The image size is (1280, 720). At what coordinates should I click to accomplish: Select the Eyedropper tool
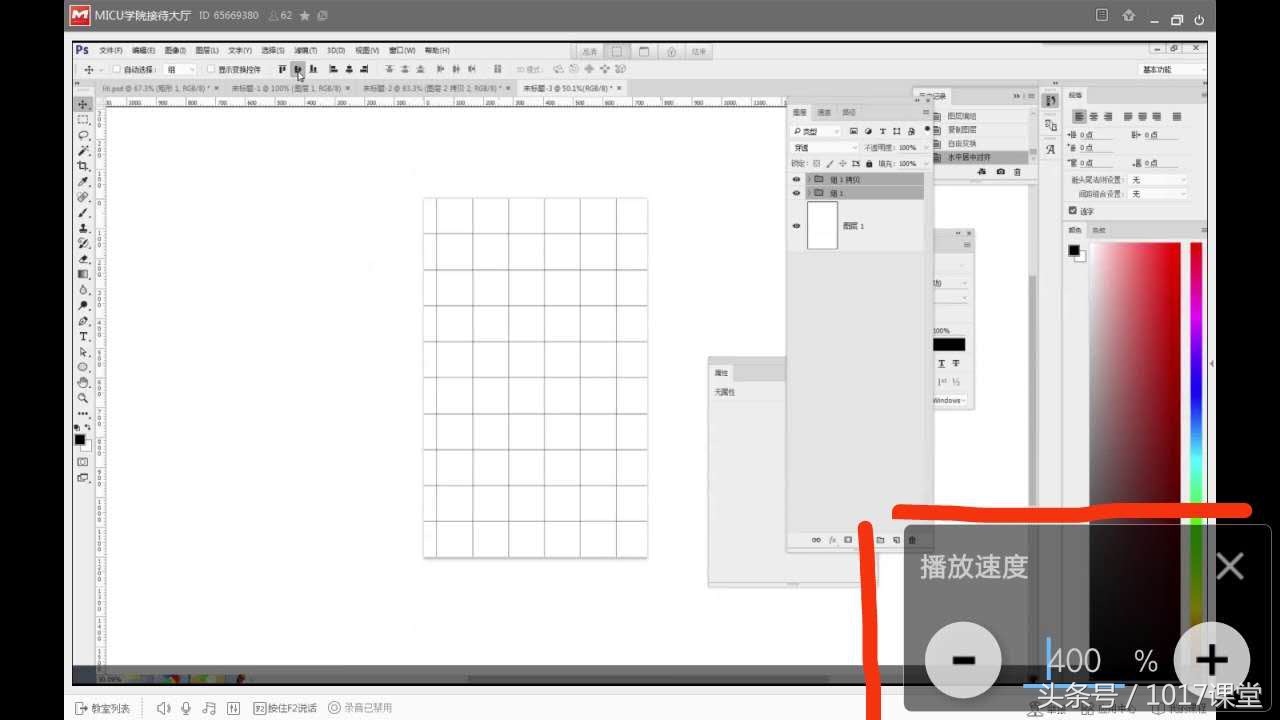(x=84, y=182)
